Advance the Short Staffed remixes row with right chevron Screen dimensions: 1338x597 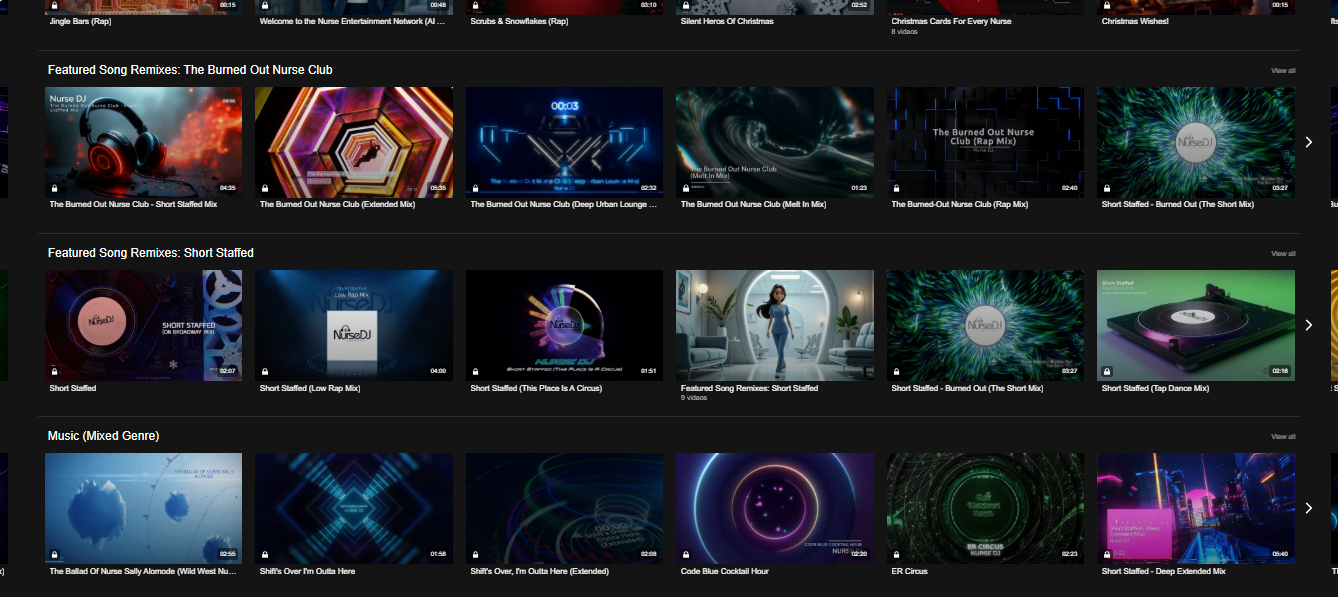1308,325
